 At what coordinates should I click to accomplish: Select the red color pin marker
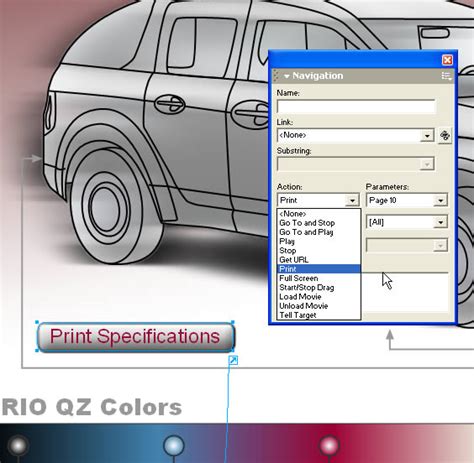click(329, 445)
